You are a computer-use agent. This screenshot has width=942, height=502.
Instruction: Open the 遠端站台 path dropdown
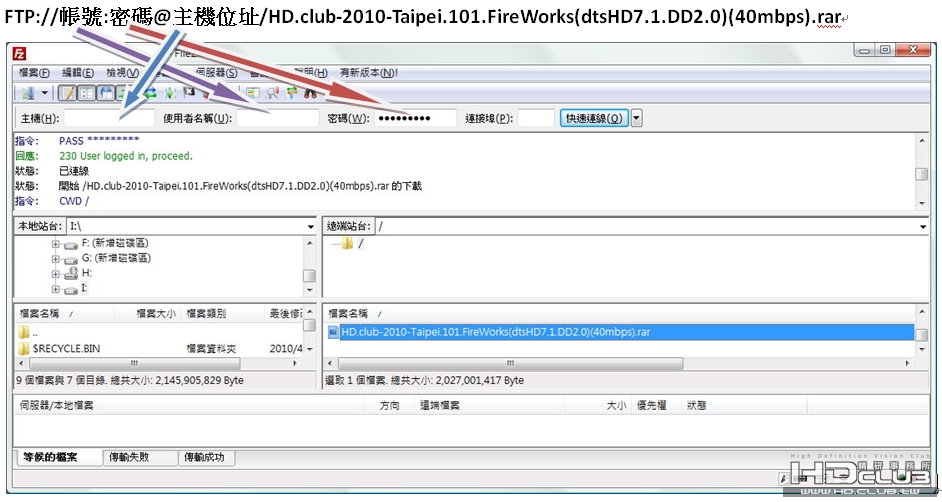point(923,227)
